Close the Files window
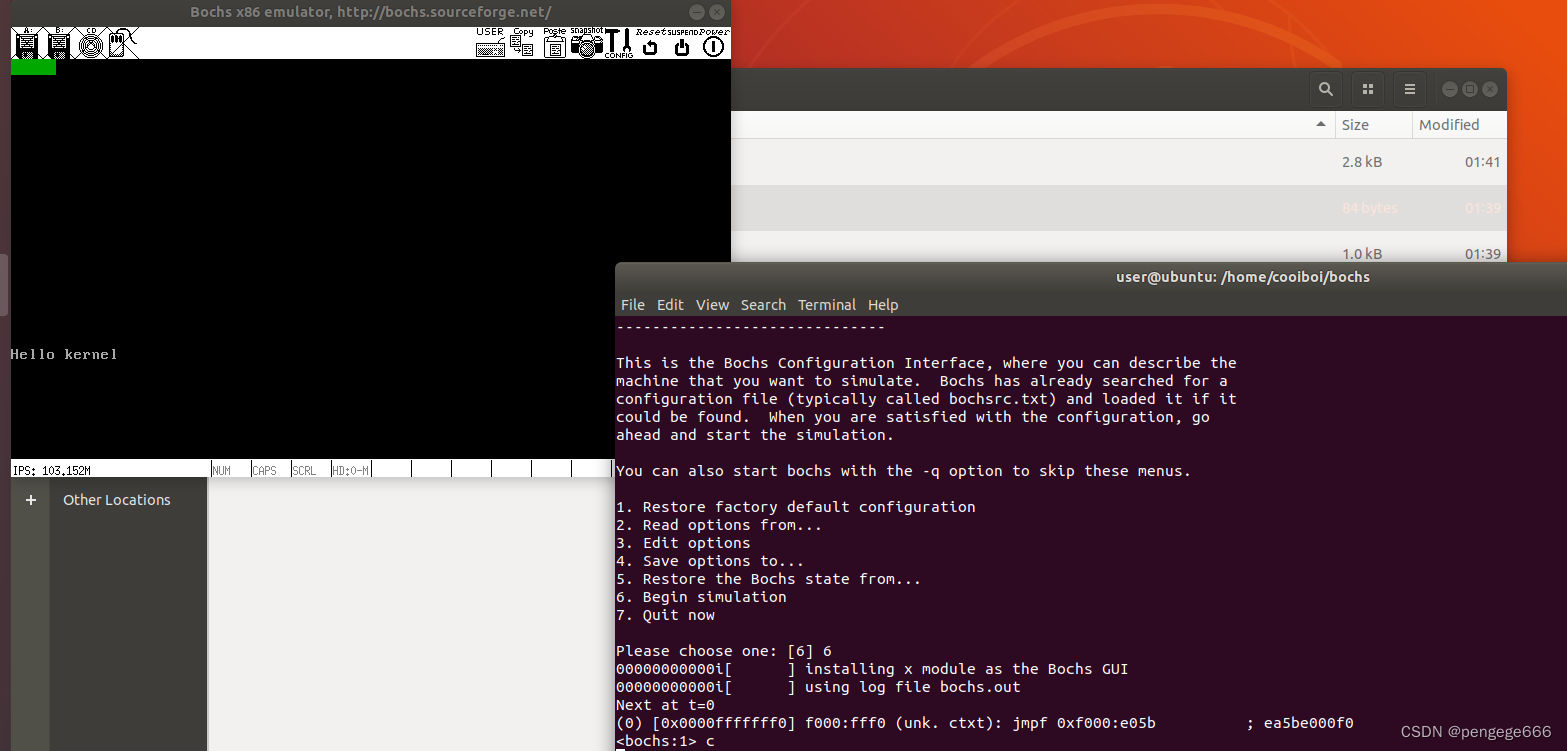1567x751 pixels. [1490, 89]
